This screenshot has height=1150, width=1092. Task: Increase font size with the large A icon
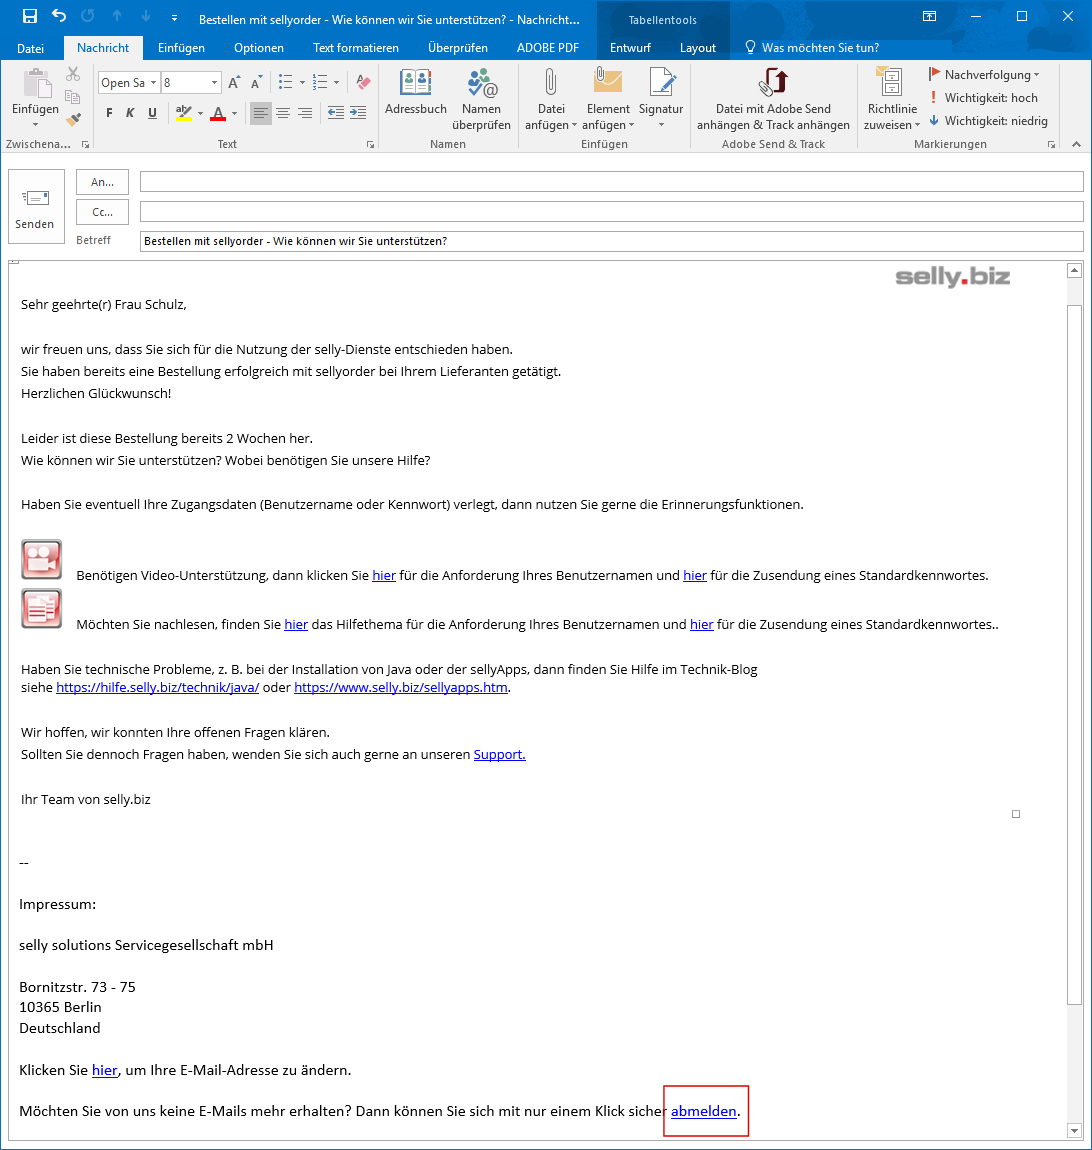(234, 83)
